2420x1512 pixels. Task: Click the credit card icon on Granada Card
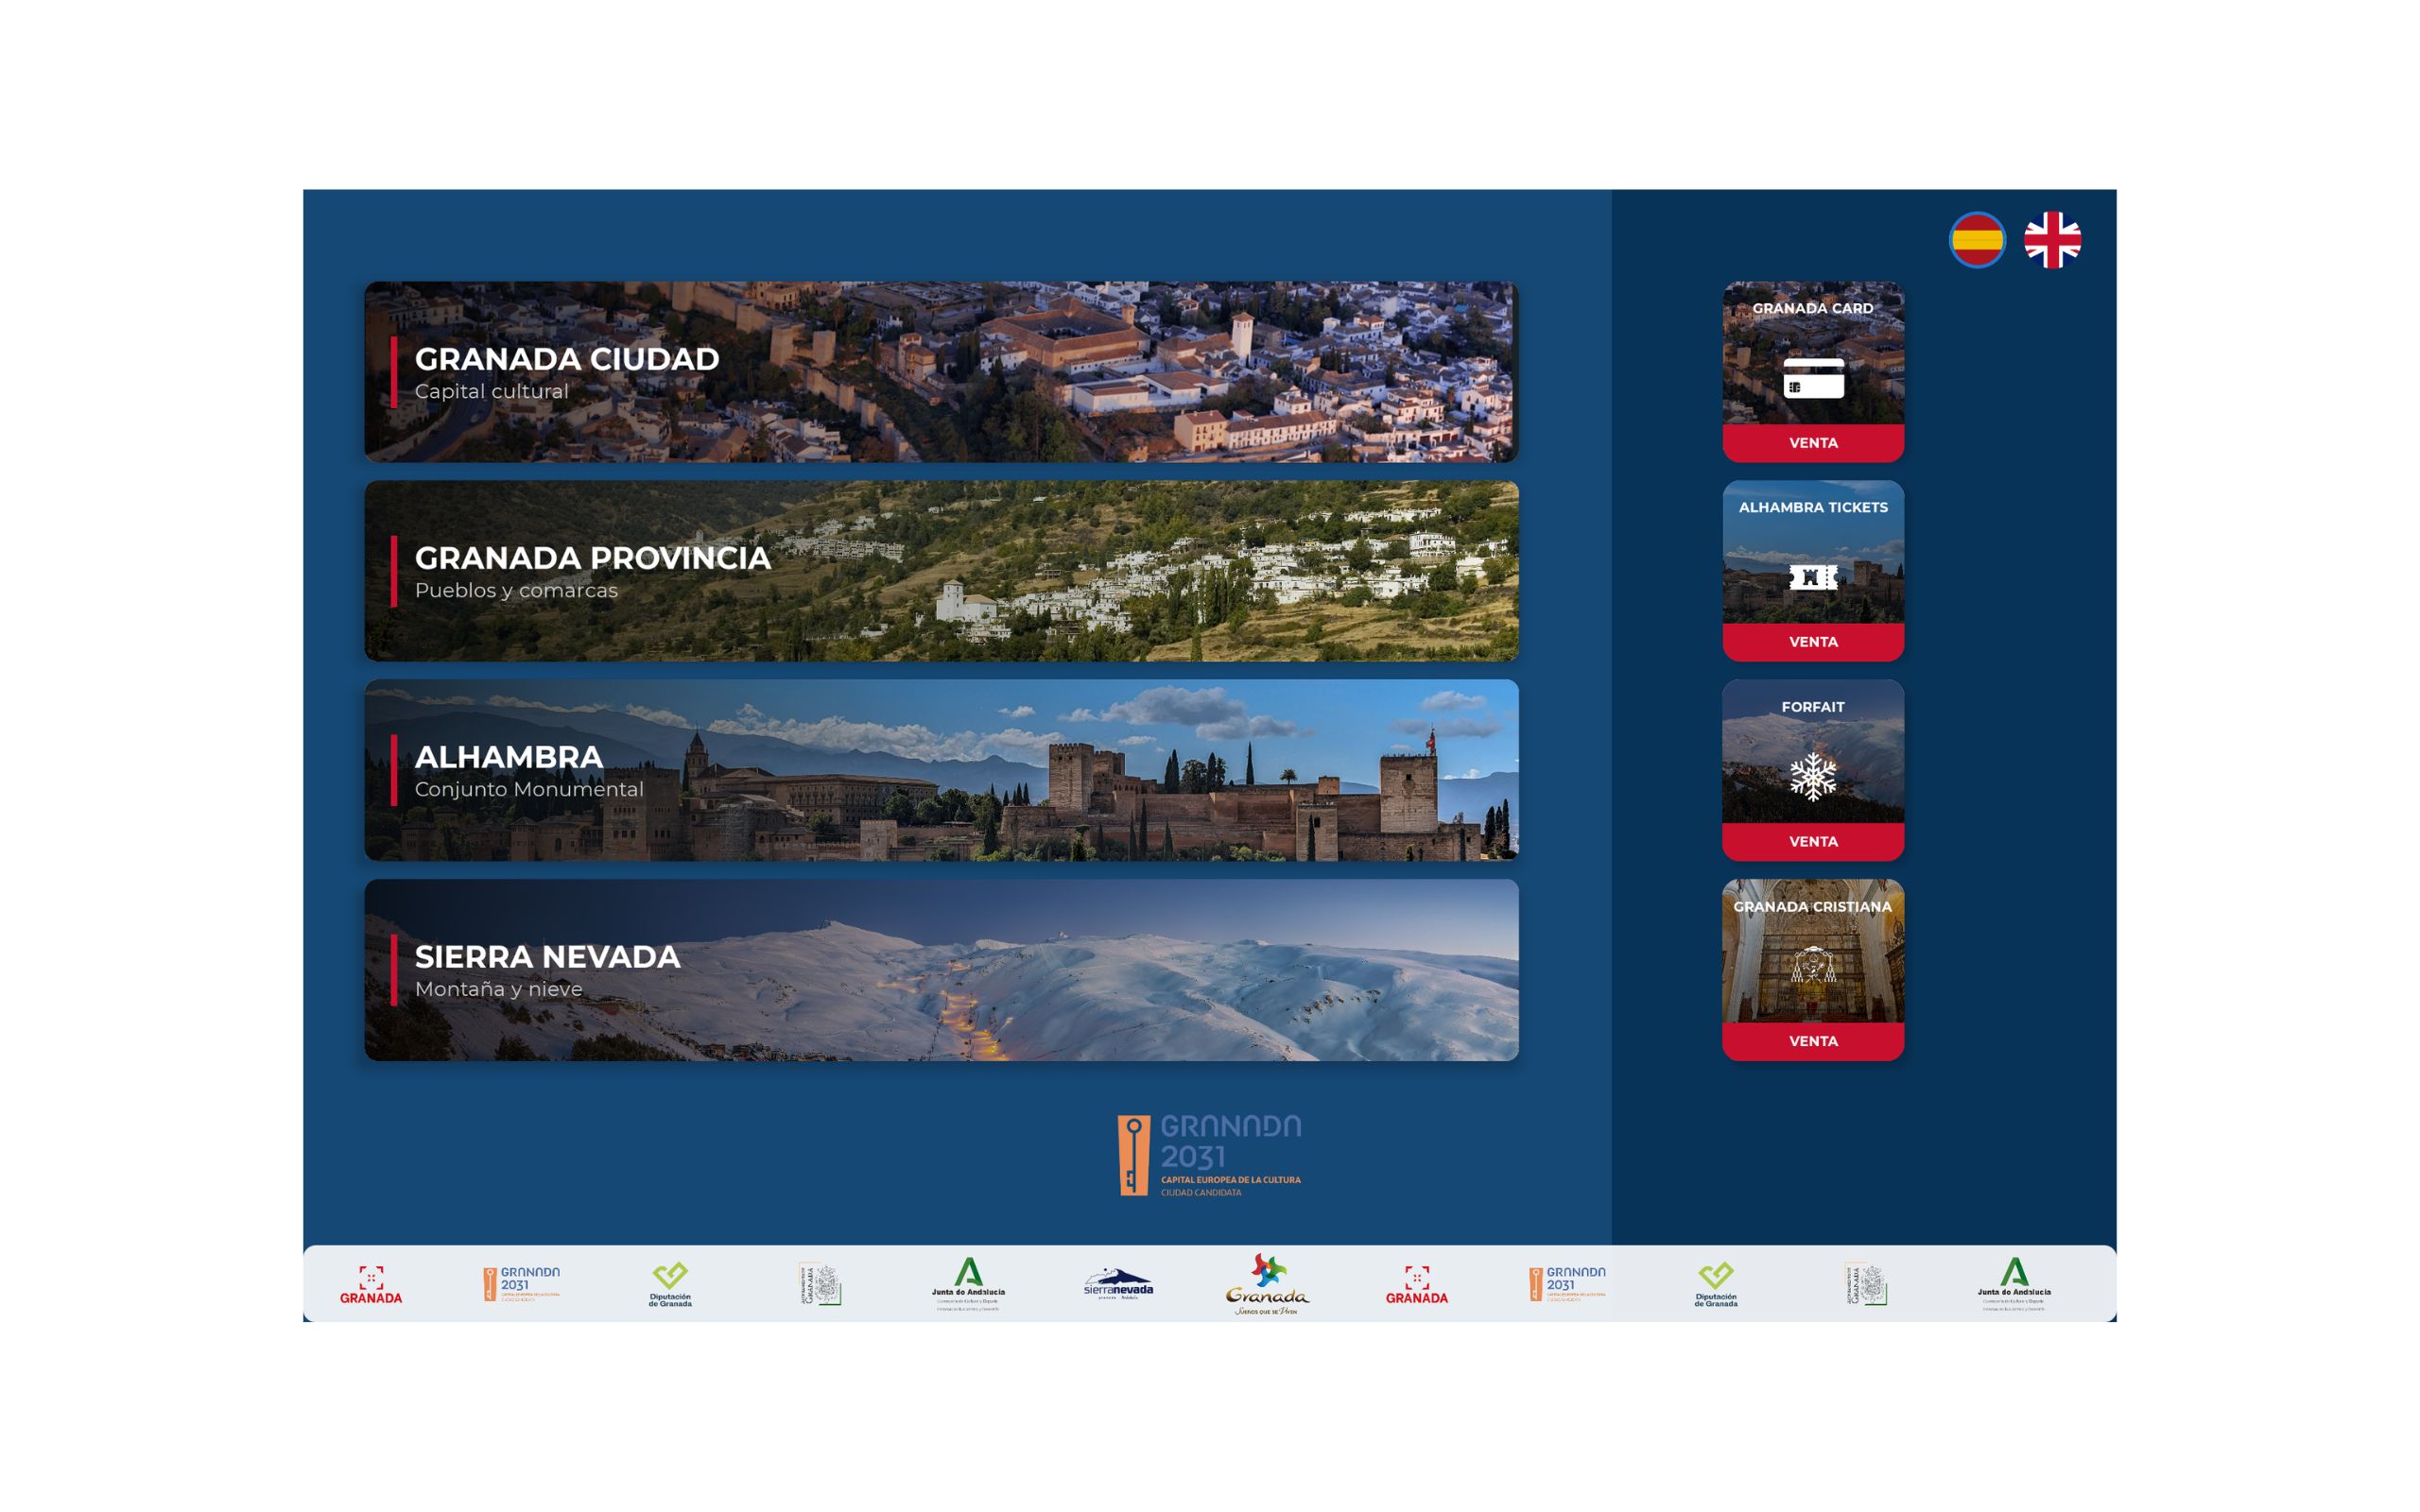click(x=1813, y=378)
